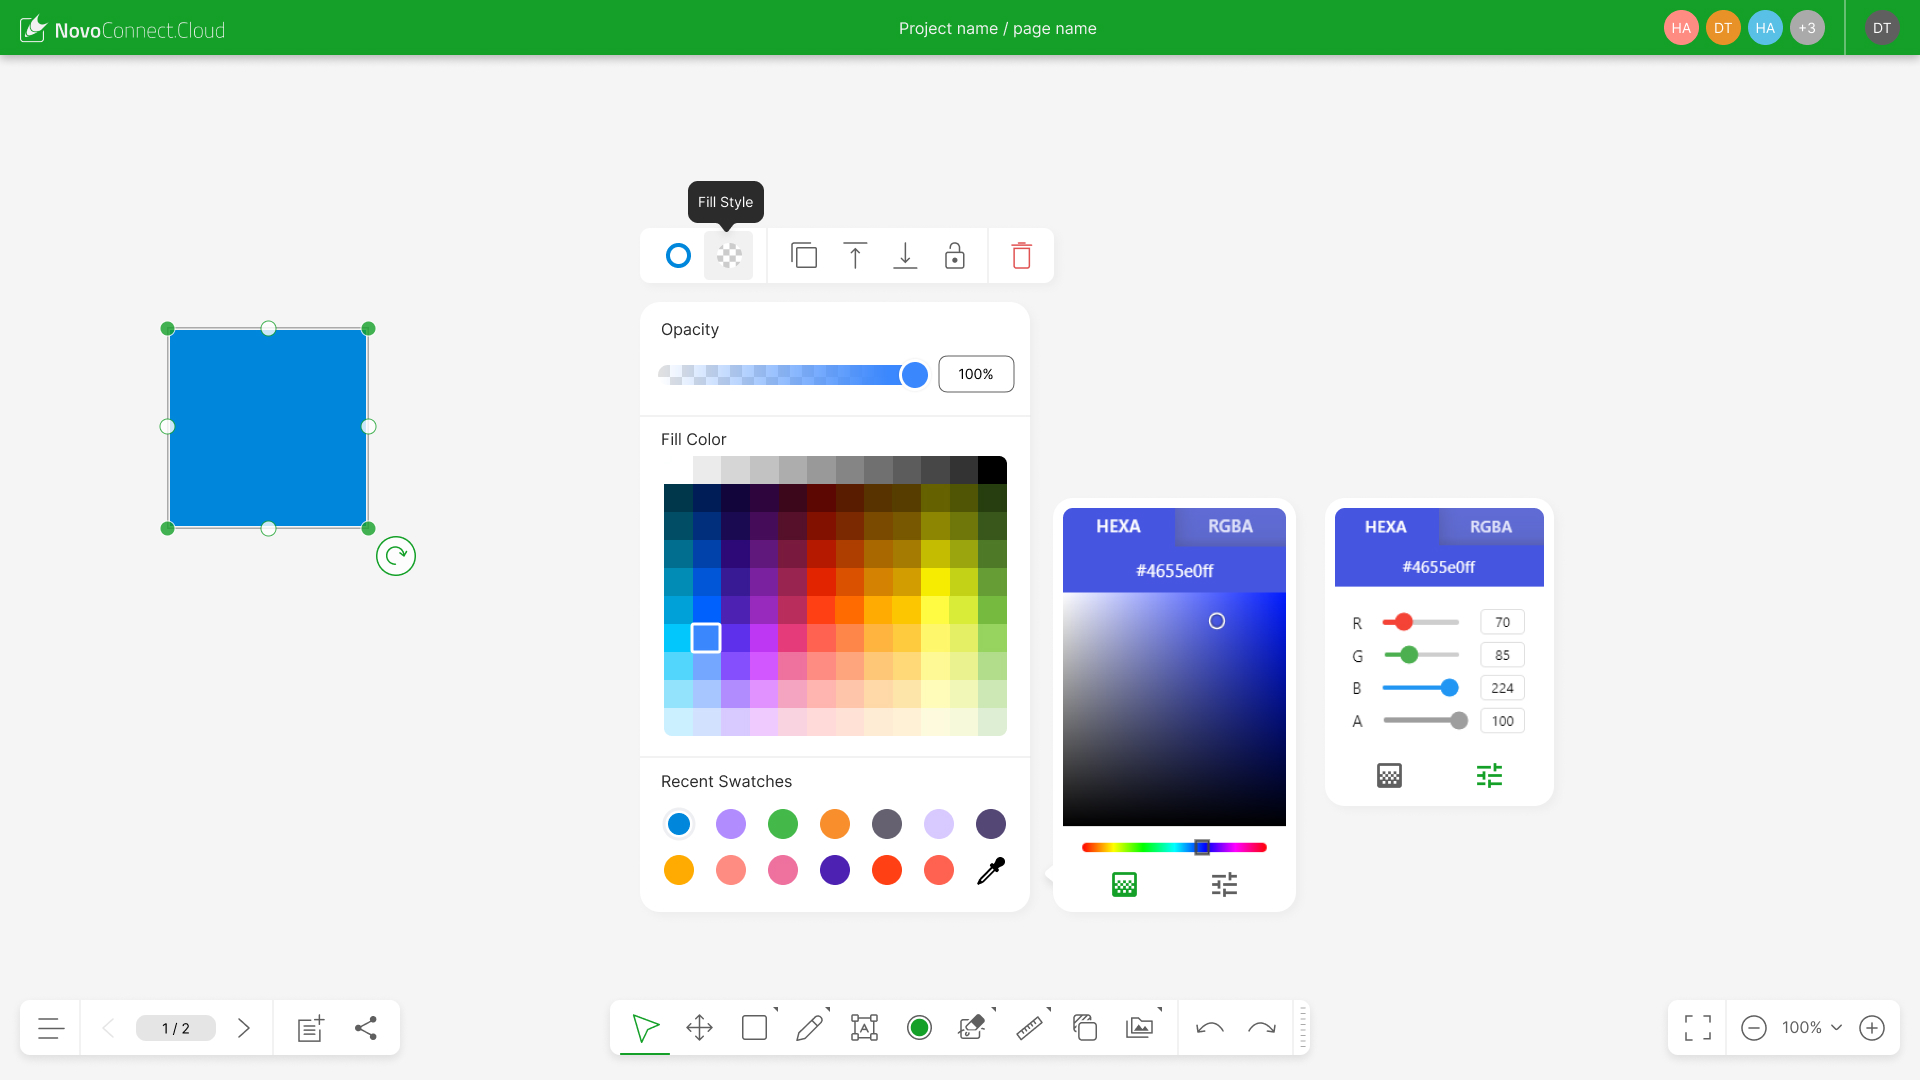Toggle the sliders view in the color picker
Image resolution: width=1920 pixels, height=1080 pixels.
[x=1224, y=884]
